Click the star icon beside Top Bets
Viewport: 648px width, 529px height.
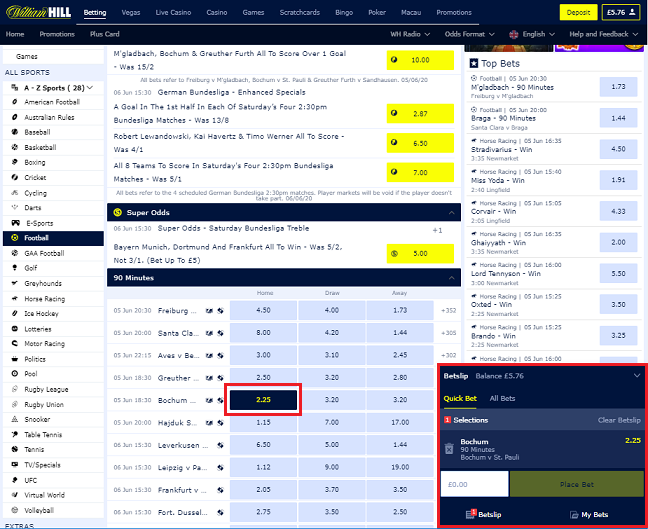point(474,64)
